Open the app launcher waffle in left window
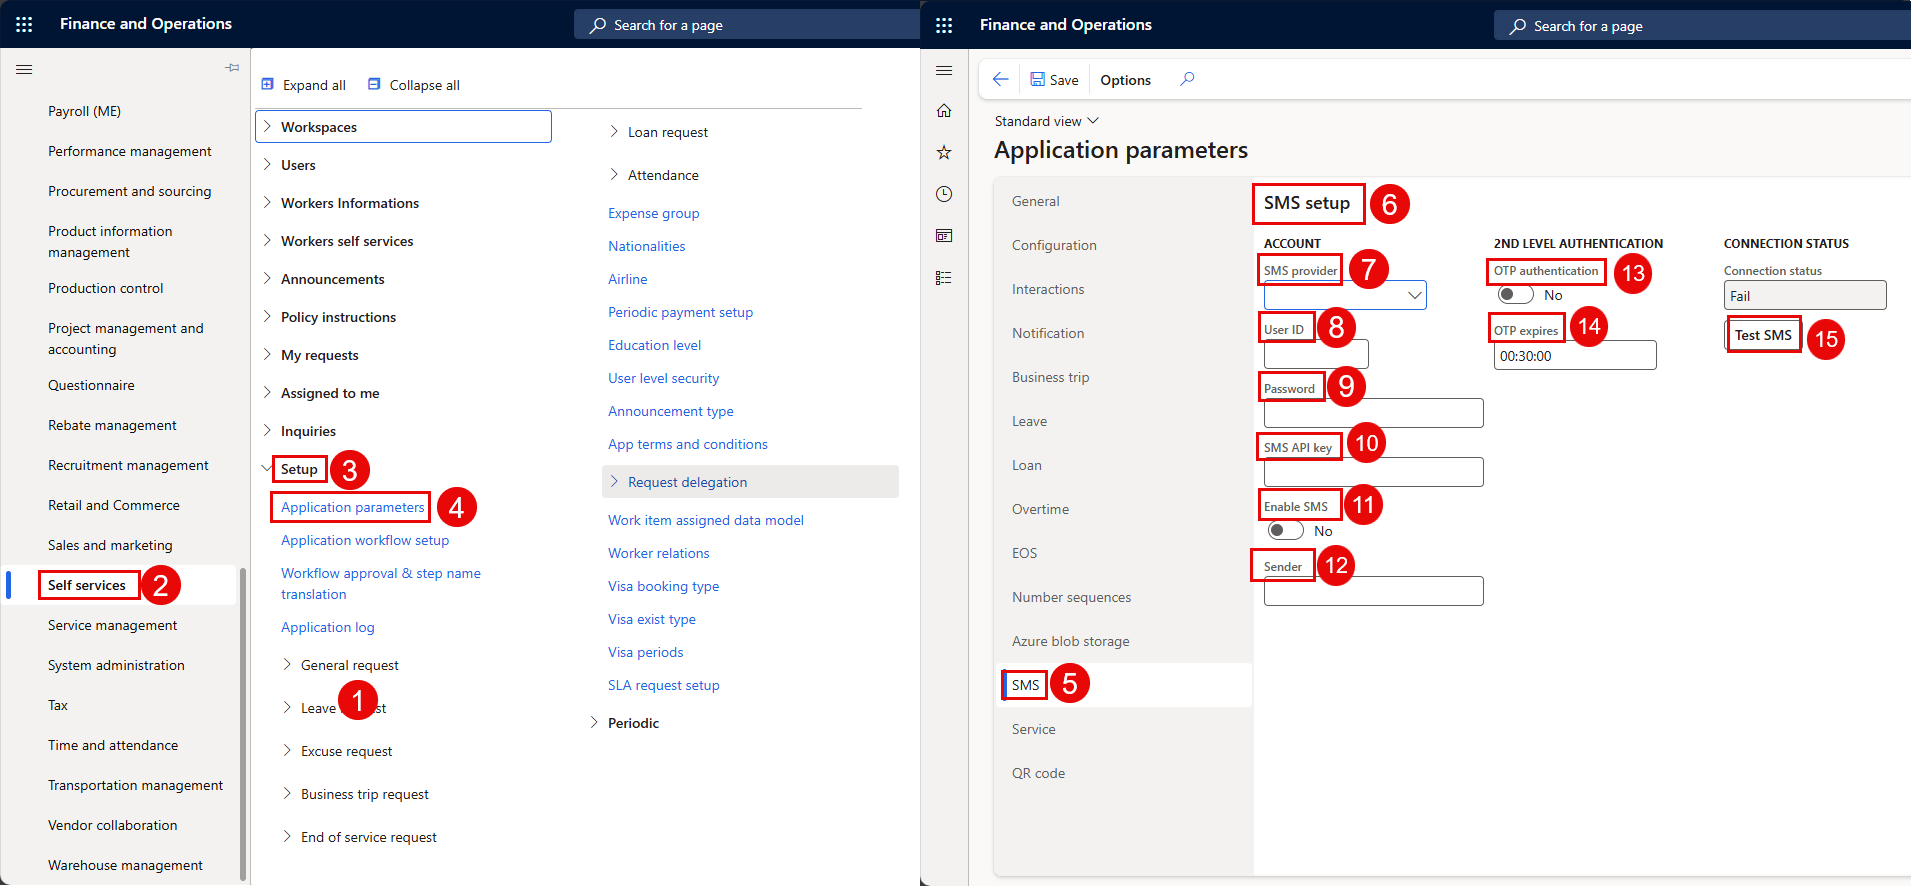The image size is (1911, 886). [24, 24]
